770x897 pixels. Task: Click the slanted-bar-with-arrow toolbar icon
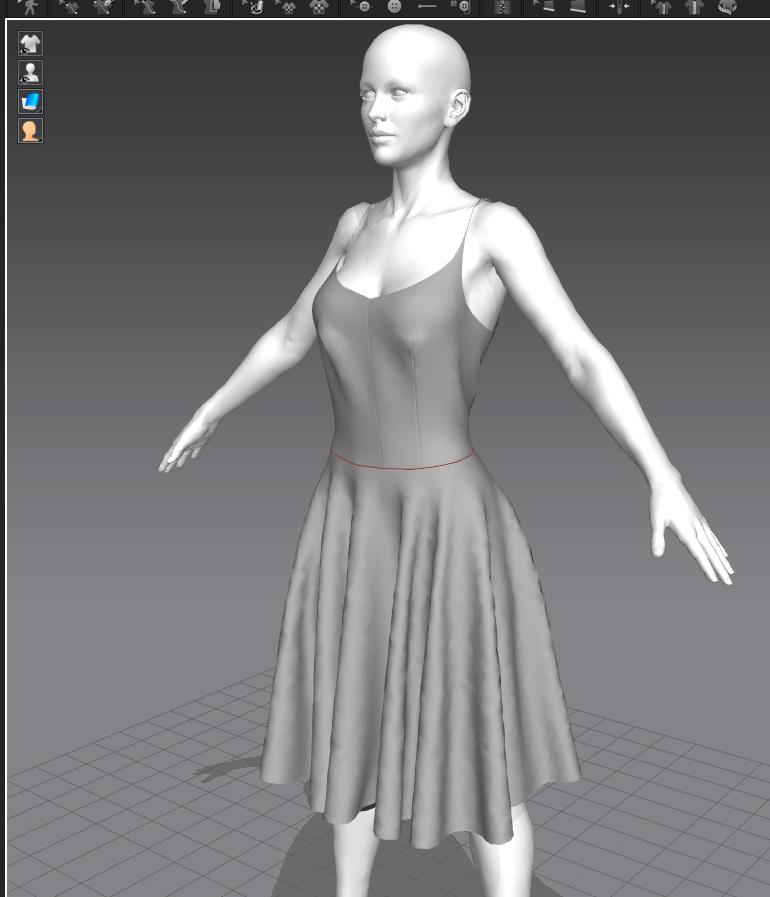click(543, 6)
